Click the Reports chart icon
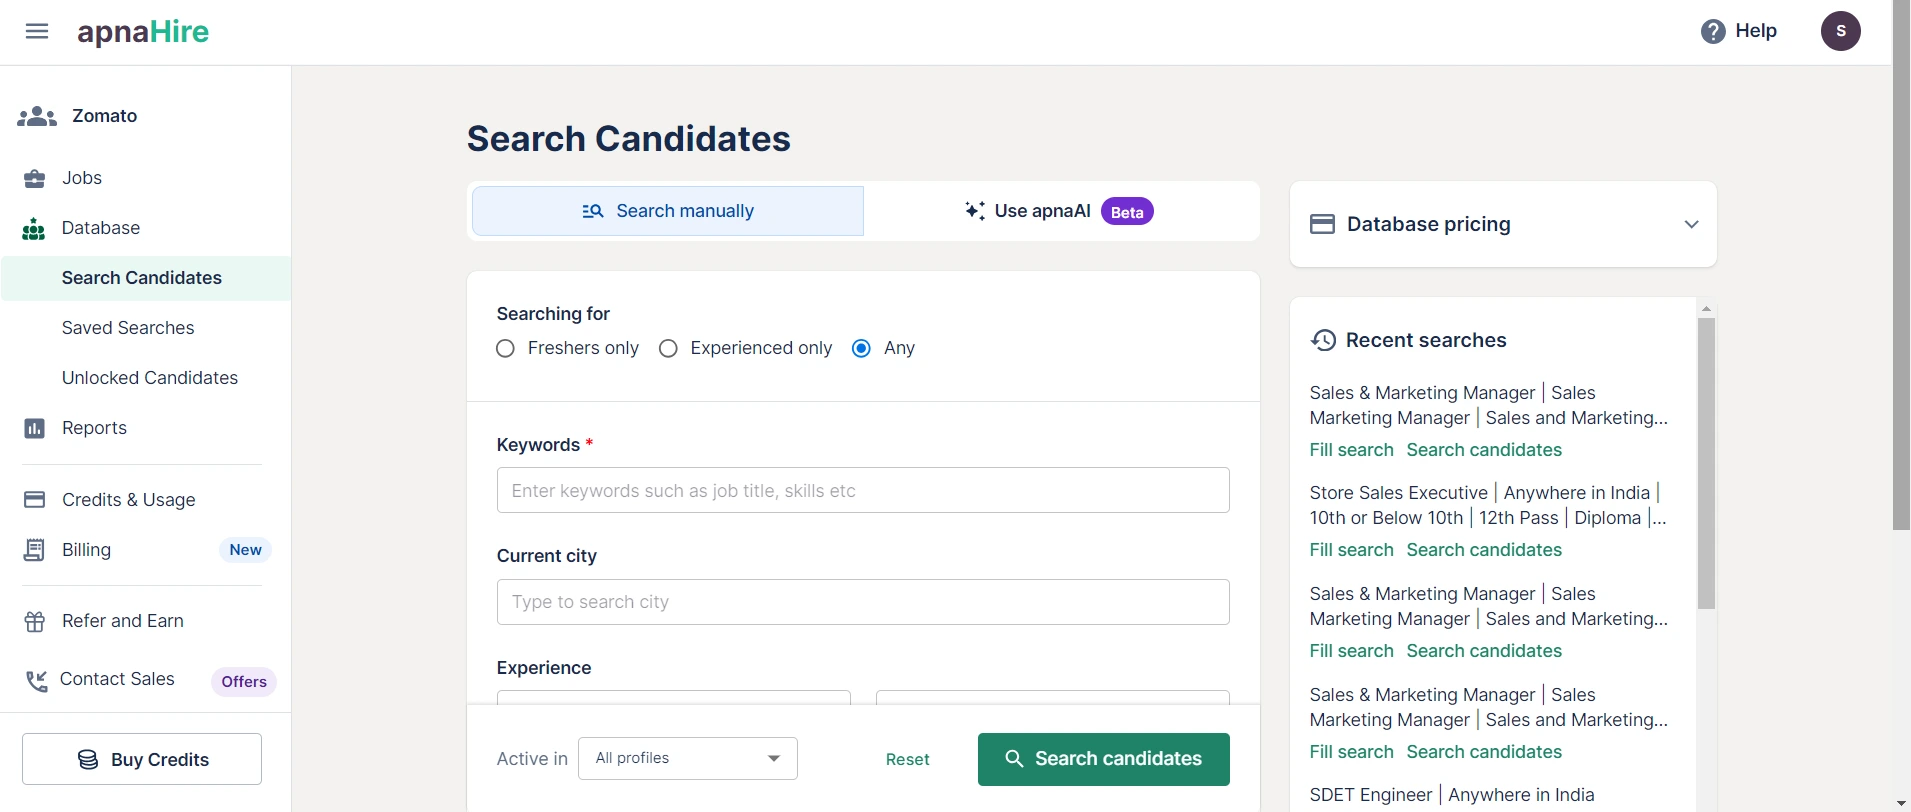Screen dimensions: 1911x812 tap(35, 429)
